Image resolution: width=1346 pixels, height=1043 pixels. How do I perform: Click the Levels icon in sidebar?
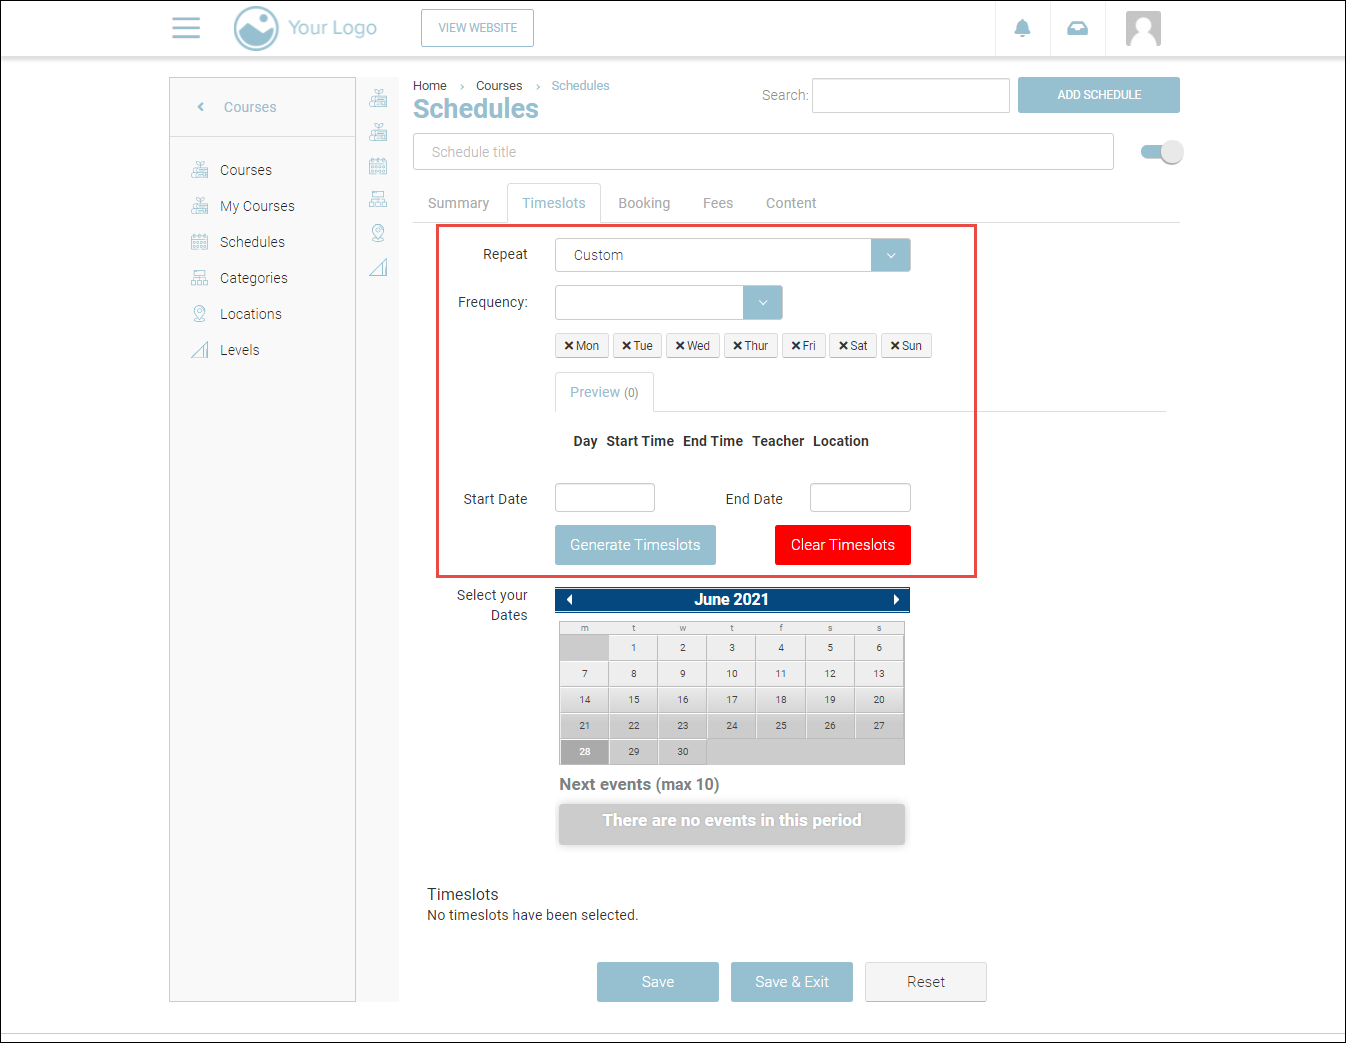(200, 350)
